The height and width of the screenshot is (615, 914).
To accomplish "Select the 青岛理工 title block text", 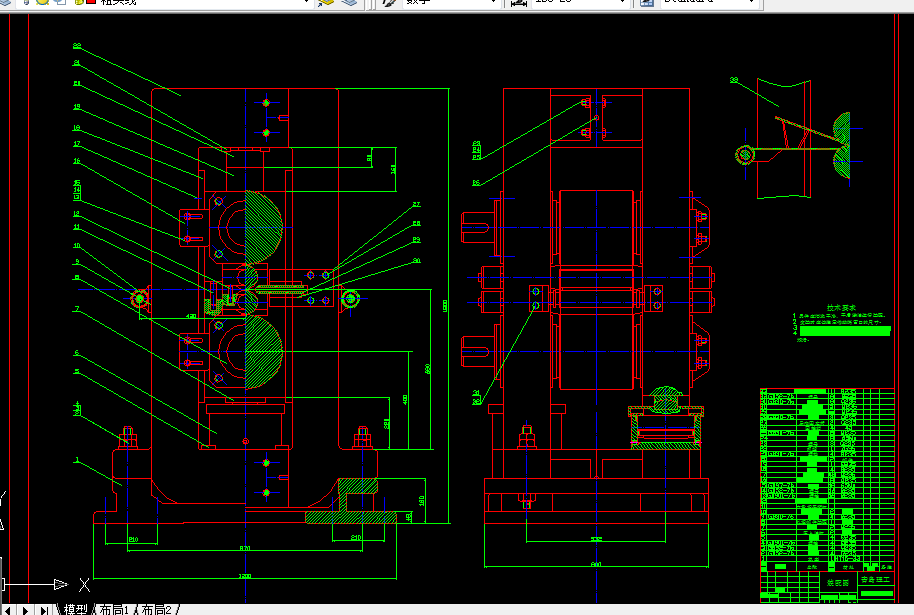I will point(876,579).
